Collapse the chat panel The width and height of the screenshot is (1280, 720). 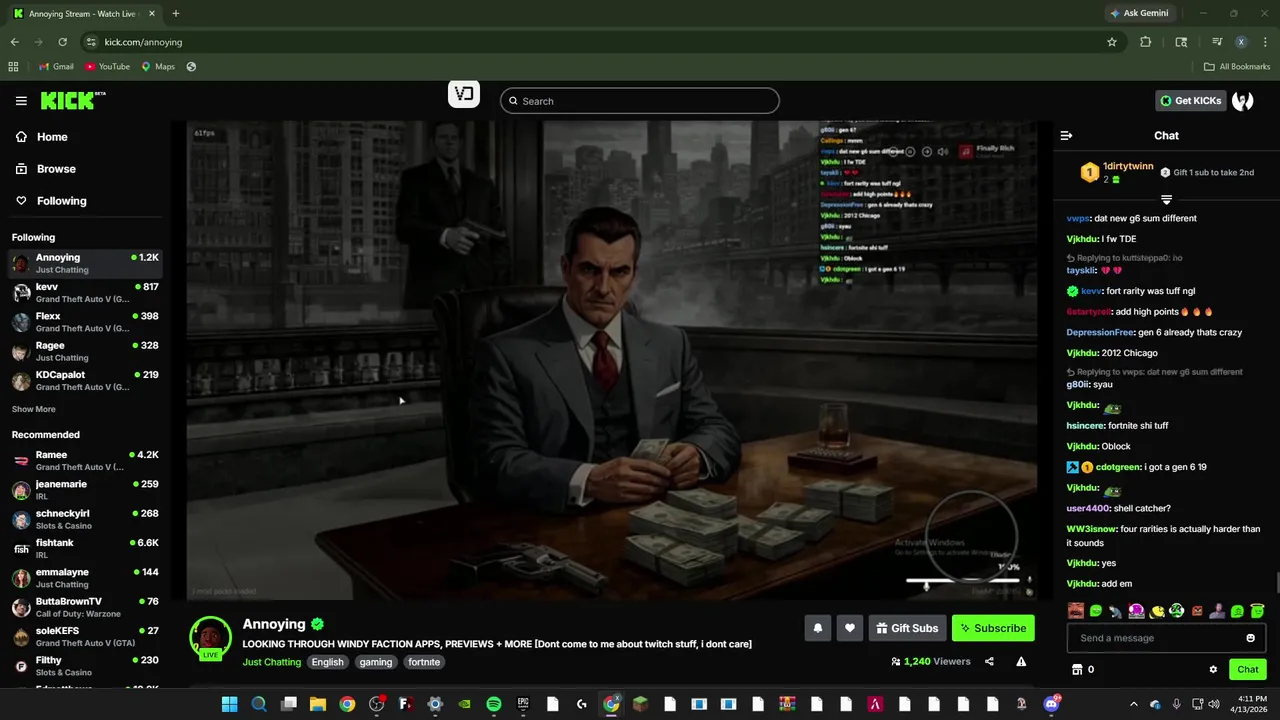click(1066, 135)
